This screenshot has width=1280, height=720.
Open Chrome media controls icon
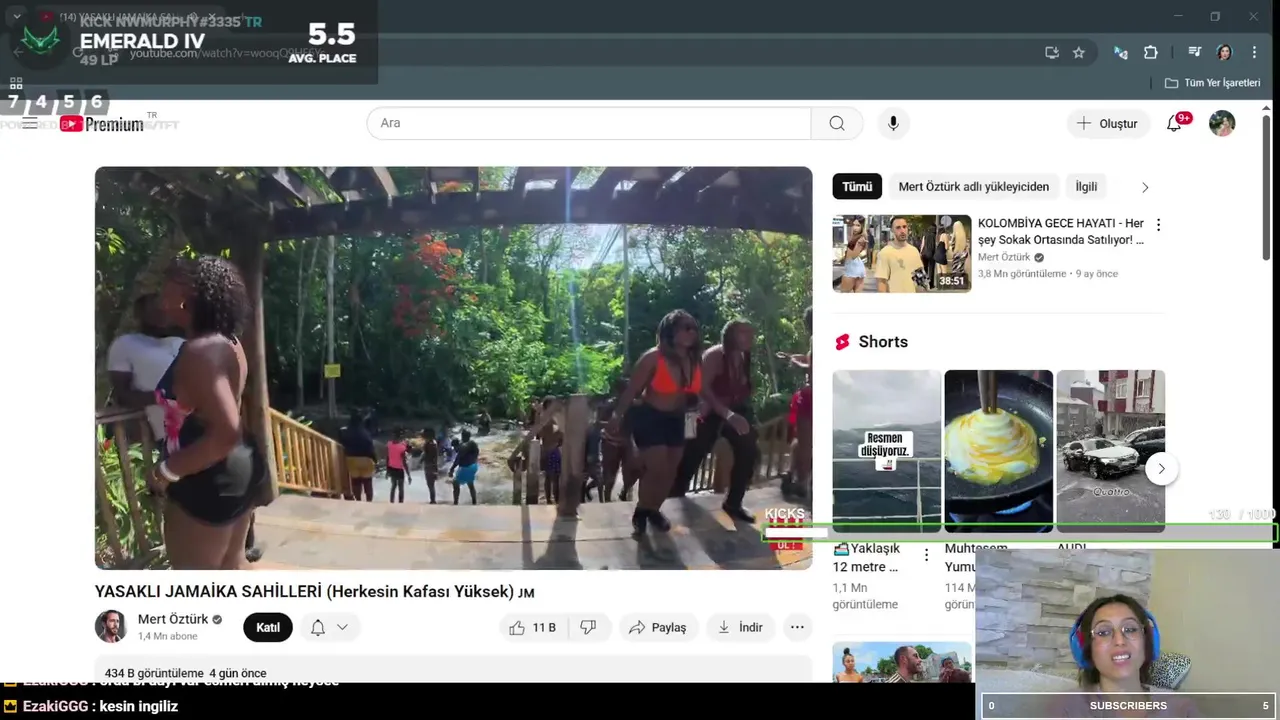pyautogui.click(x=1195, y=52)
